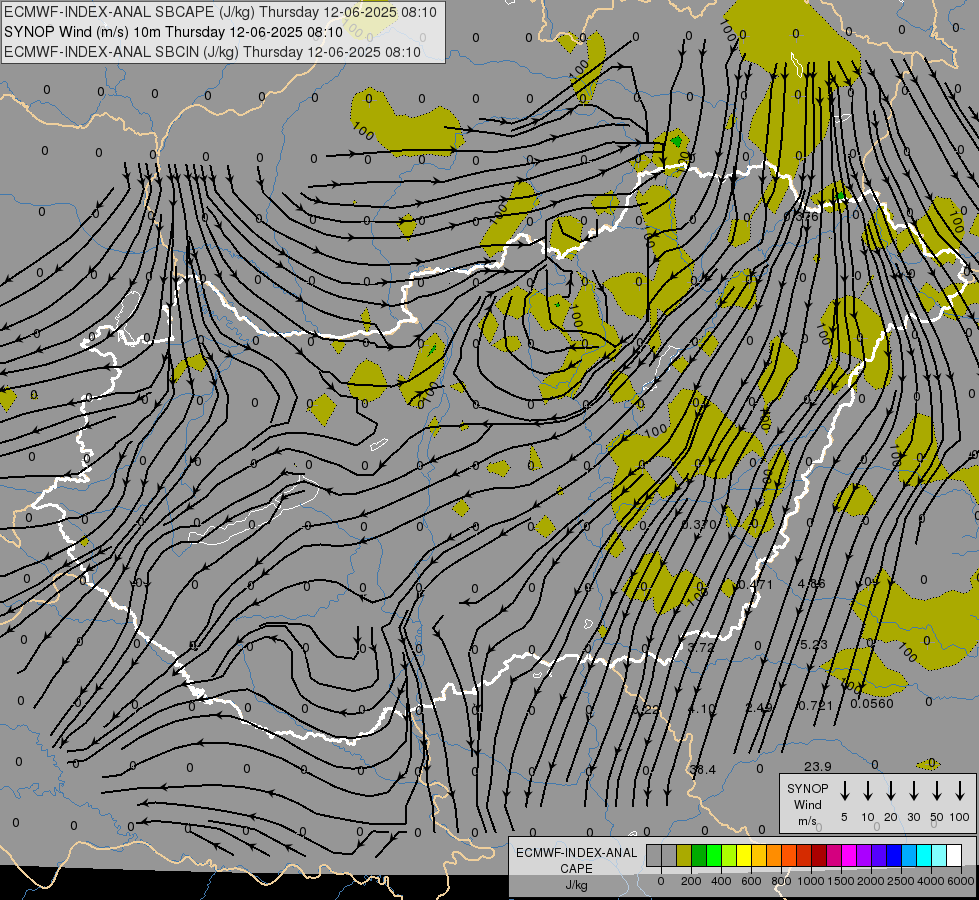
Task: Click the map value 4.10
Action: point(702,708)
